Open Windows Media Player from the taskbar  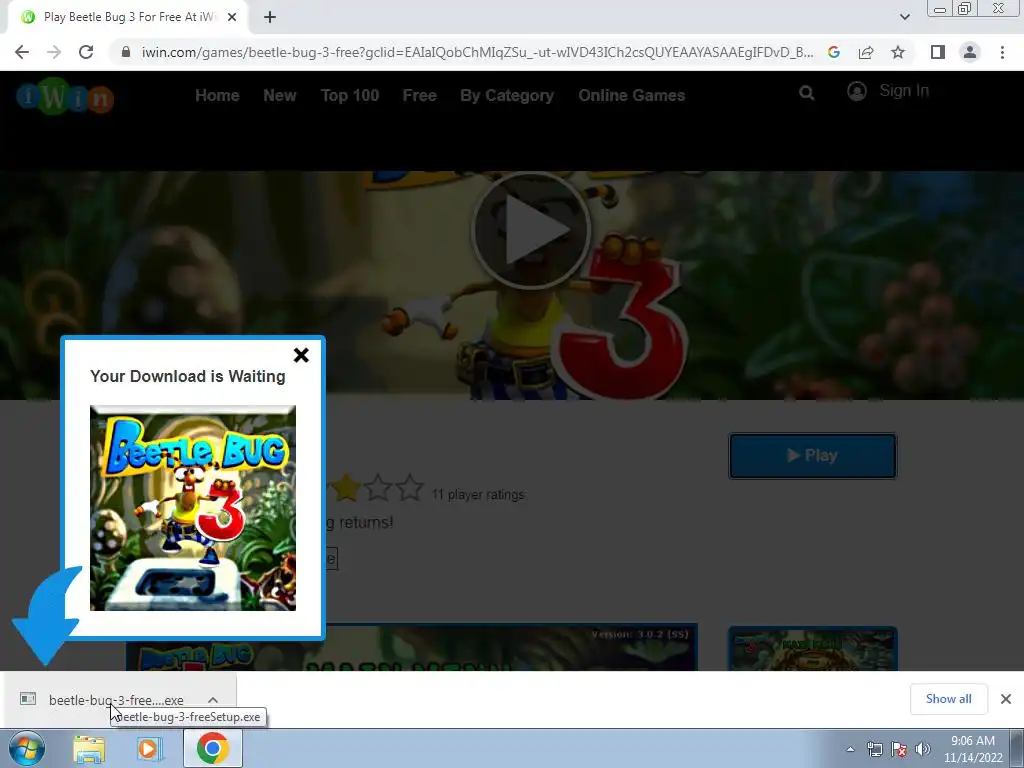[150, 749]
